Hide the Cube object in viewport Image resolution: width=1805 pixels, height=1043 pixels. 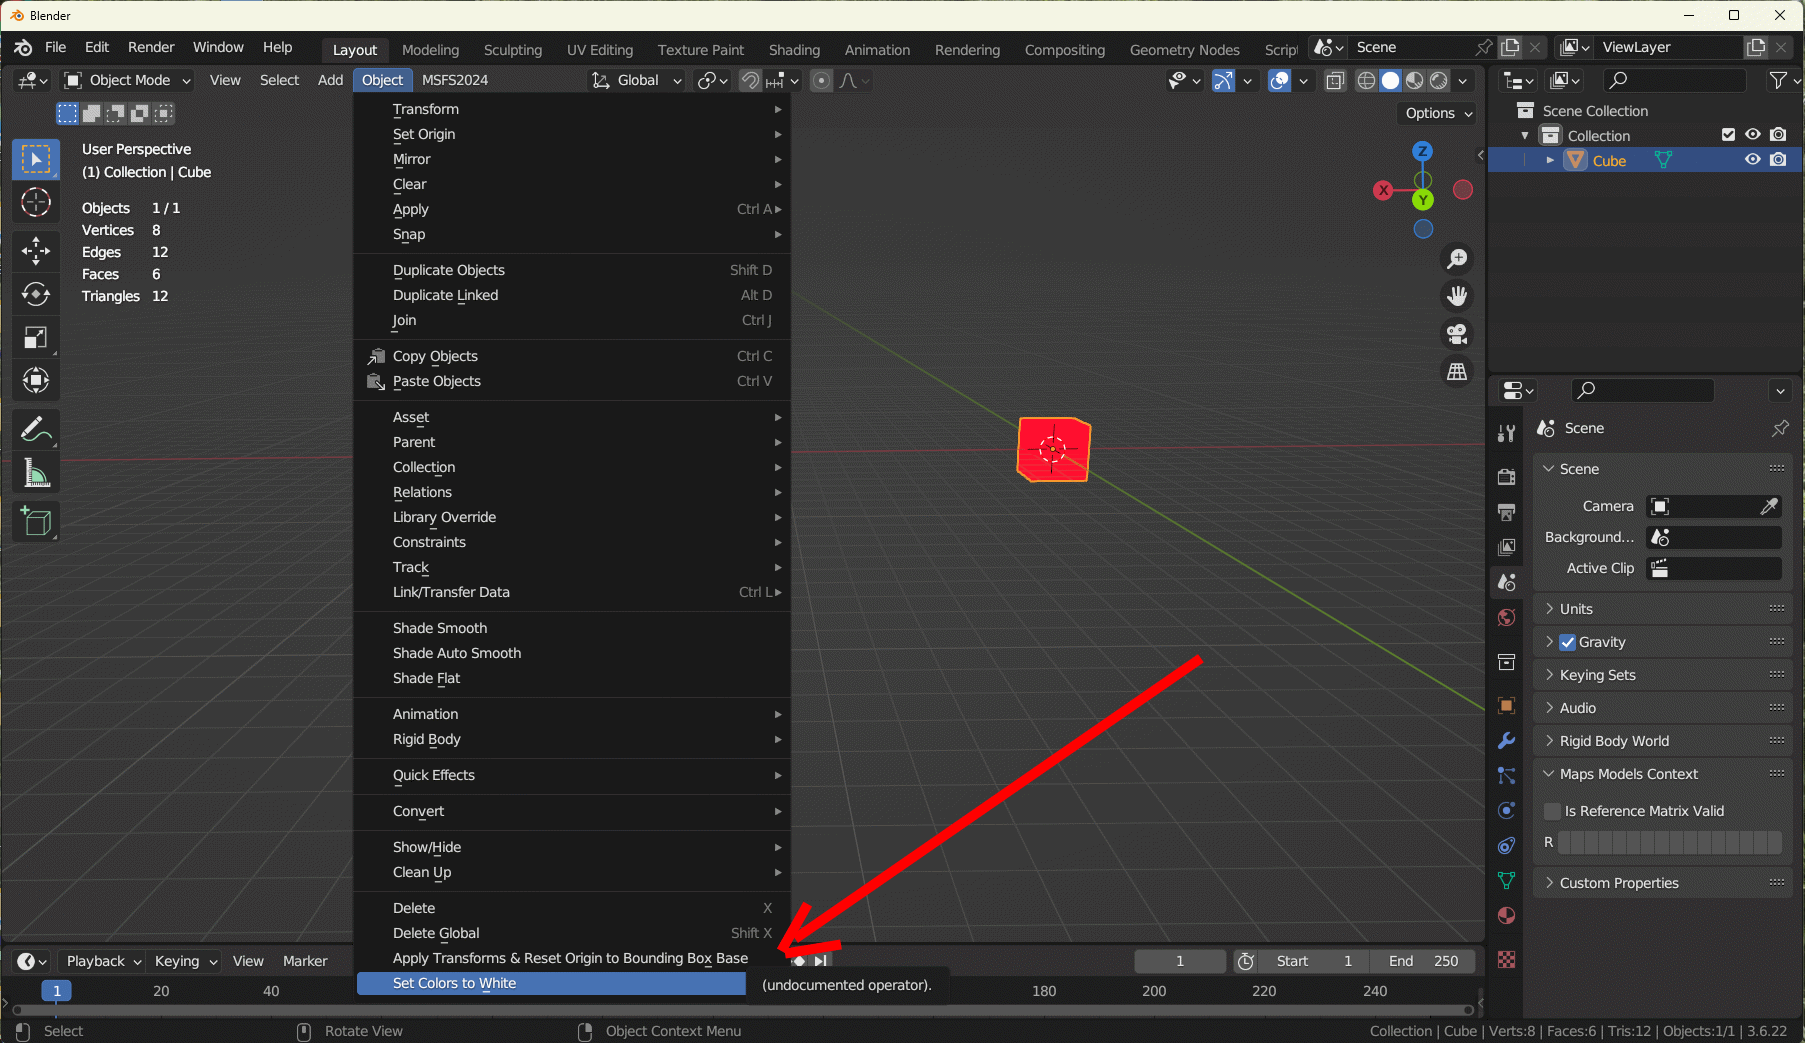point(1752,160)
